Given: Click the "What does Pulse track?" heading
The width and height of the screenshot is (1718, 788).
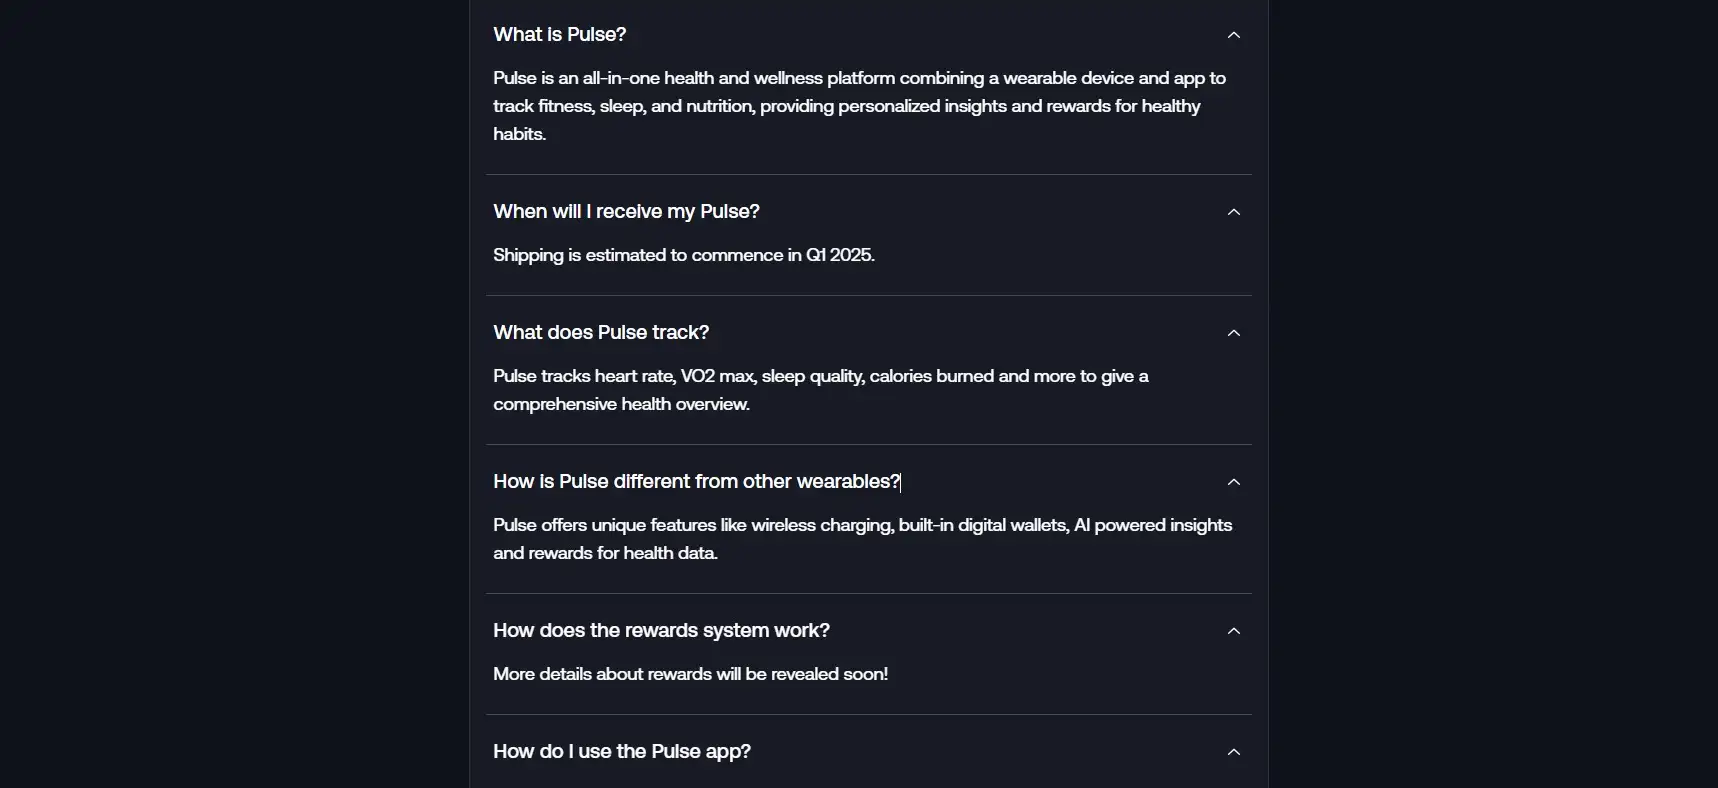Looking at the screenshot, I should (601, 332).
